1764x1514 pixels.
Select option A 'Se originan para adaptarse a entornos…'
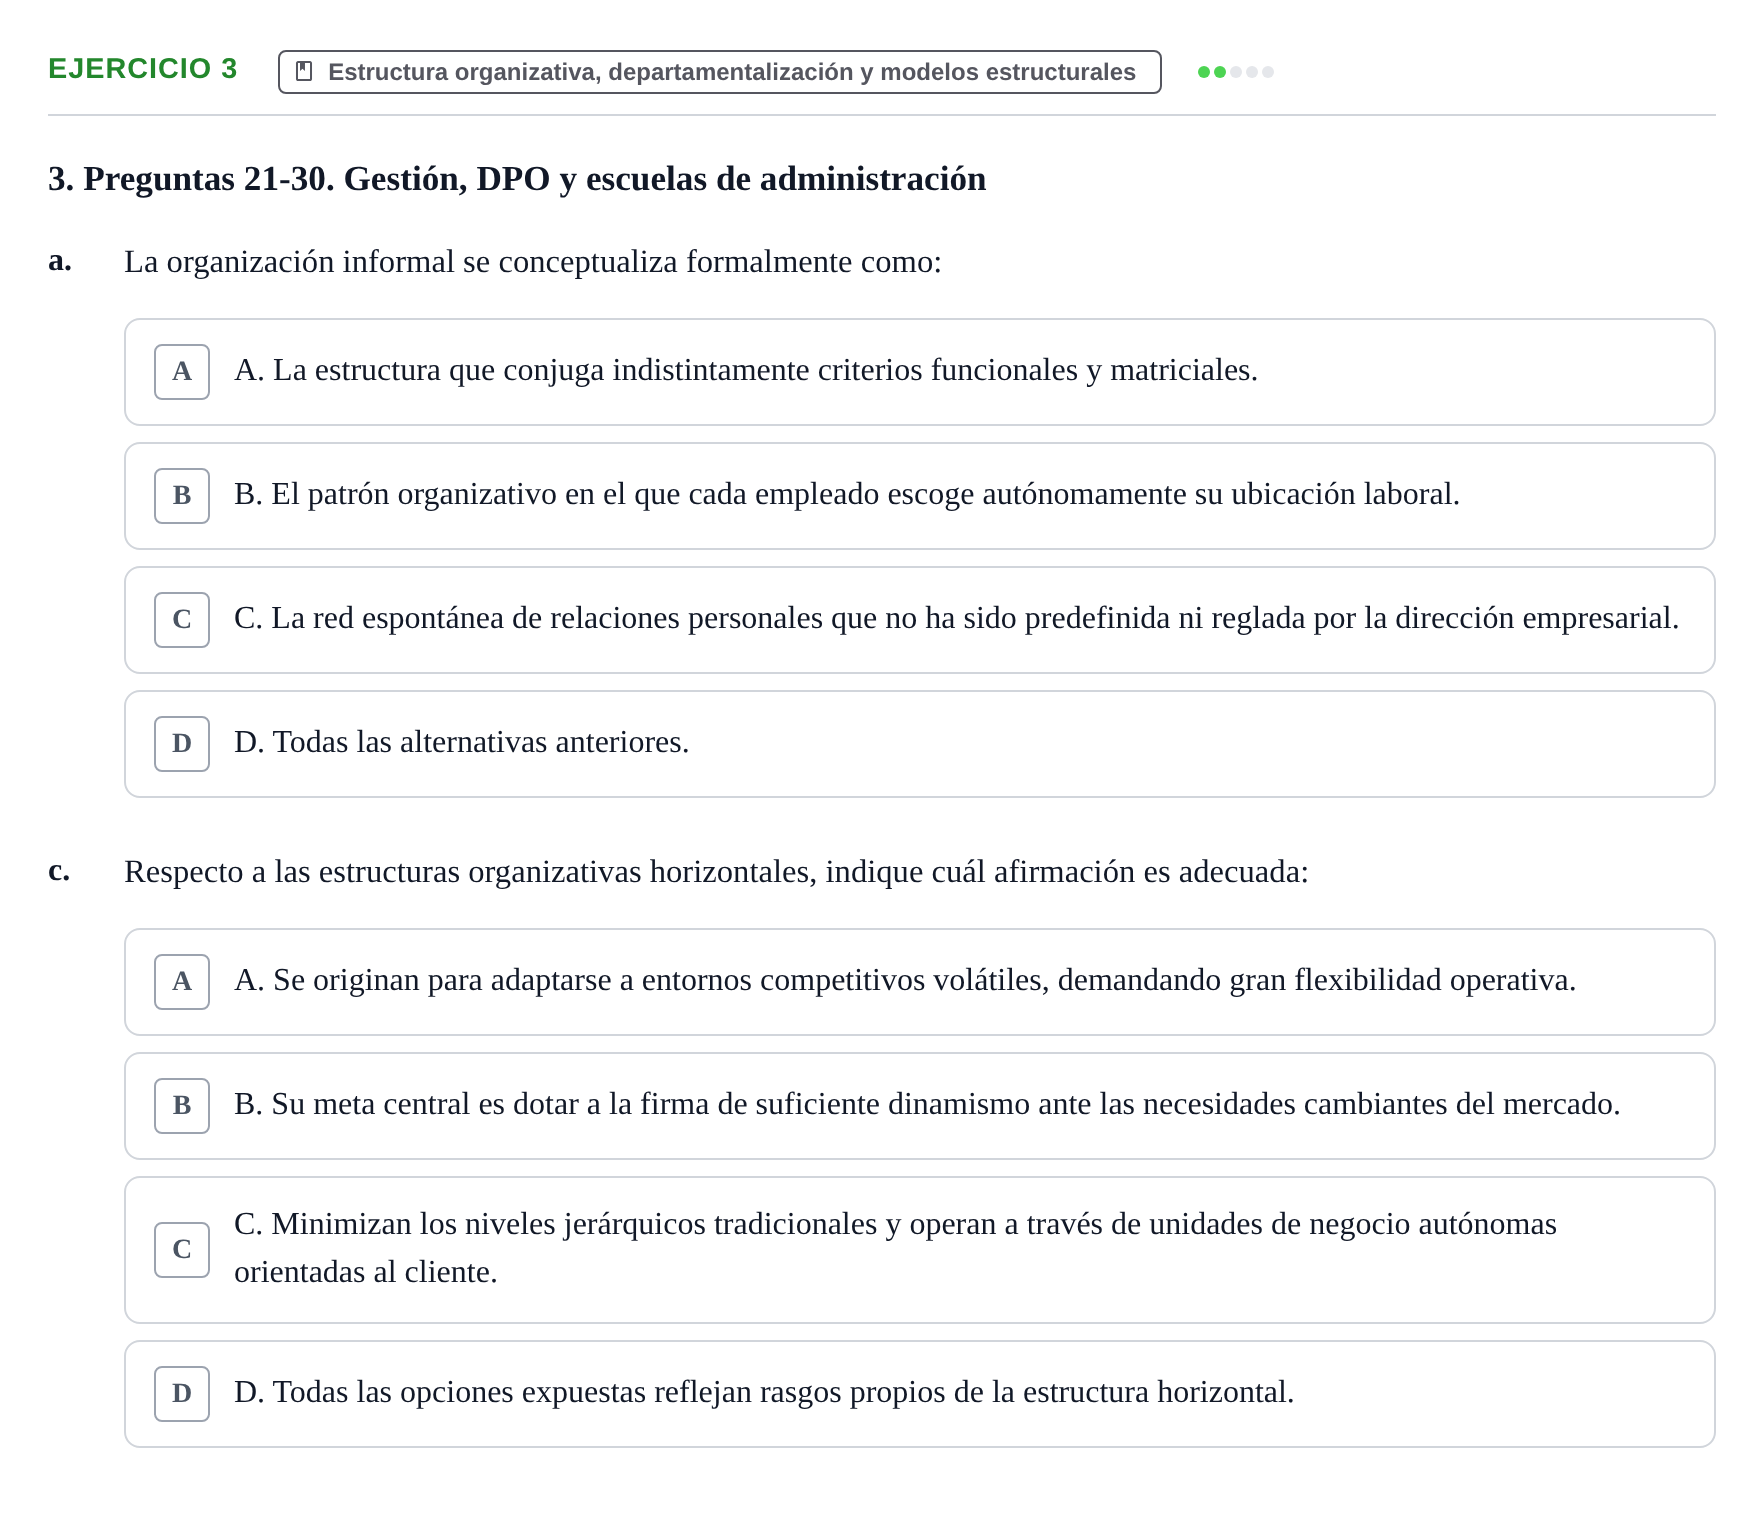[x=920, y=982]
